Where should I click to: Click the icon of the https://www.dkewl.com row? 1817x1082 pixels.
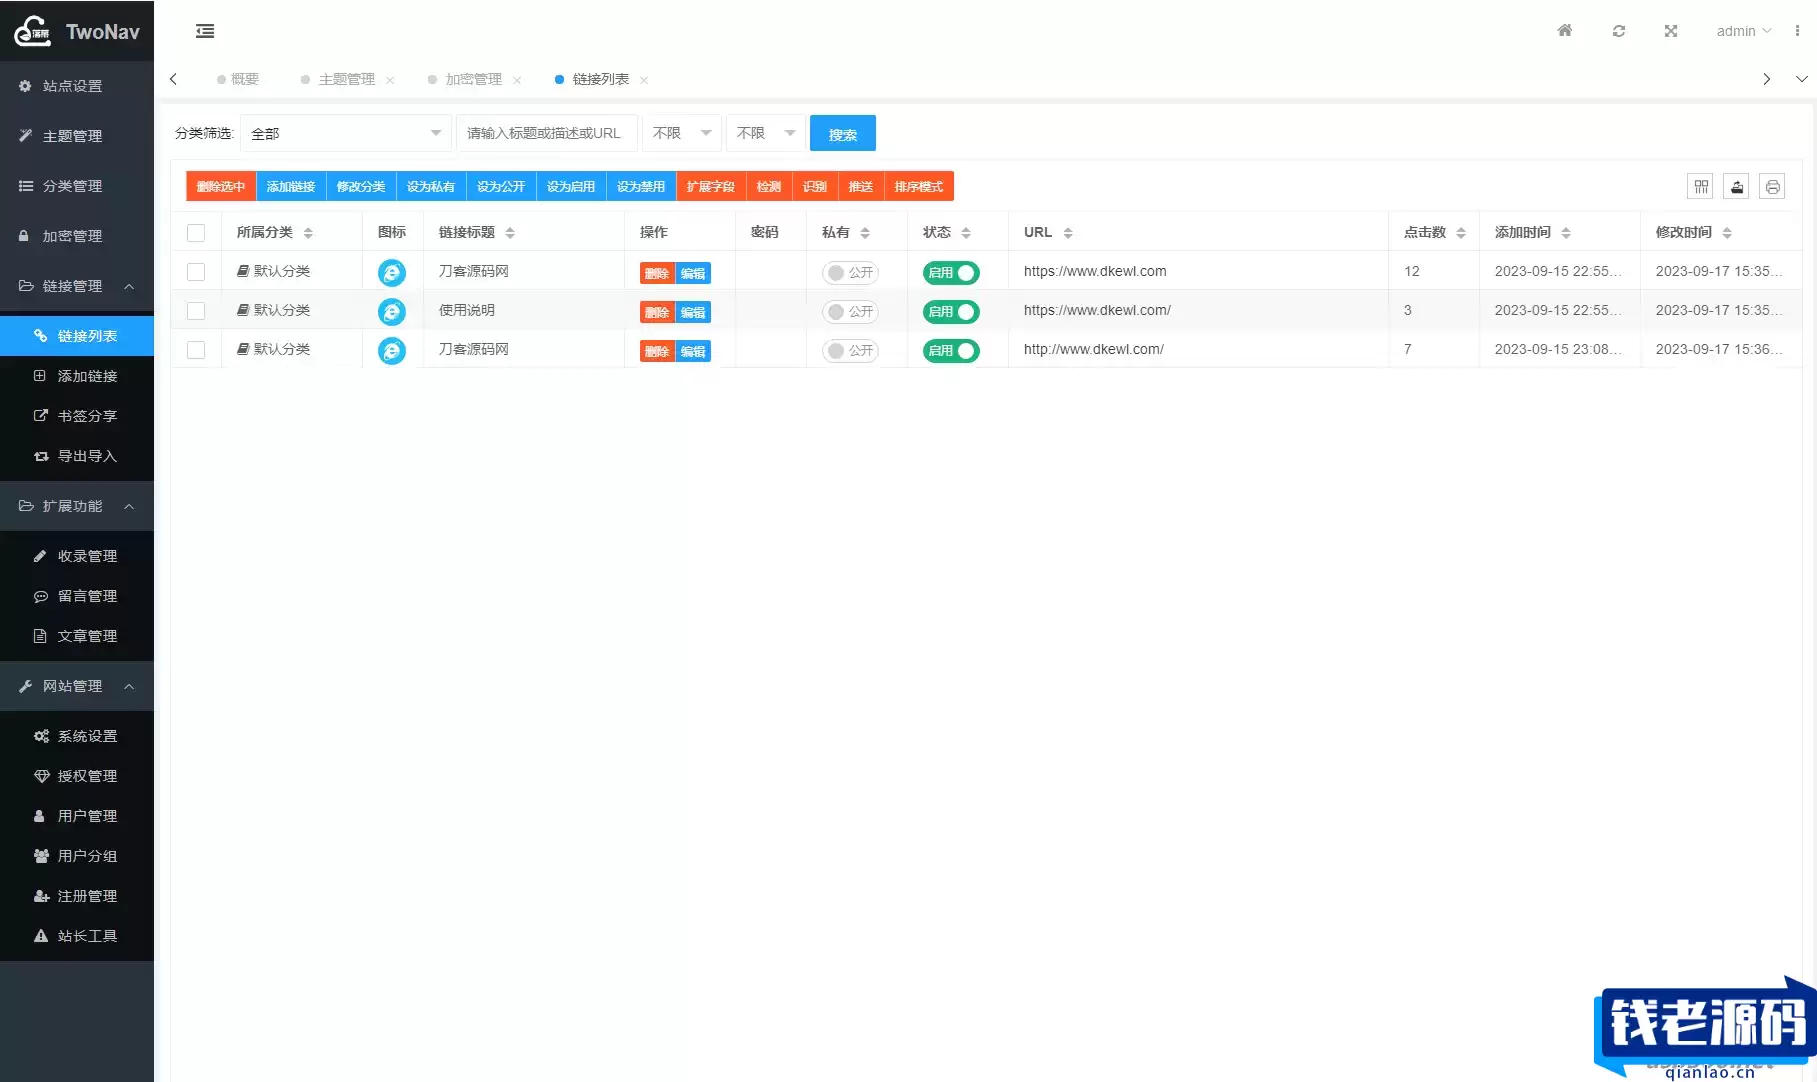pyautogui.click(x=392, y=273)
